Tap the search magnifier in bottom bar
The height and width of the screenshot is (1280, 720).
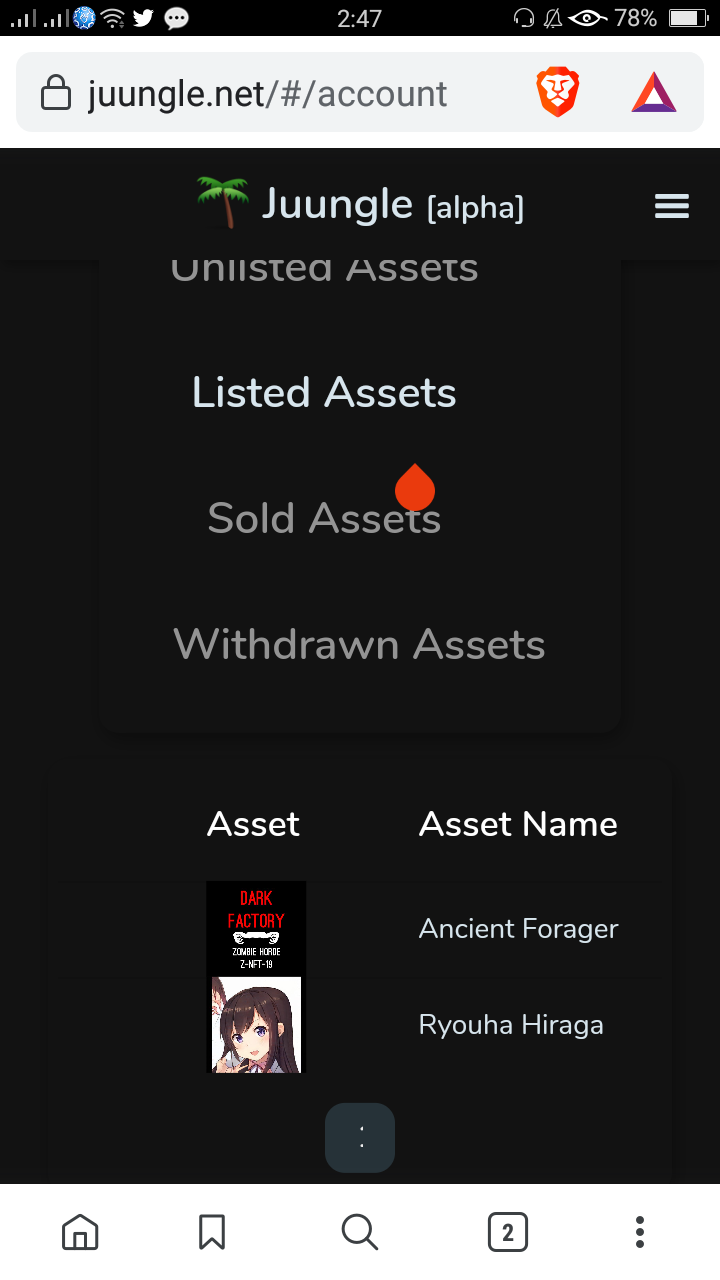360,1232
